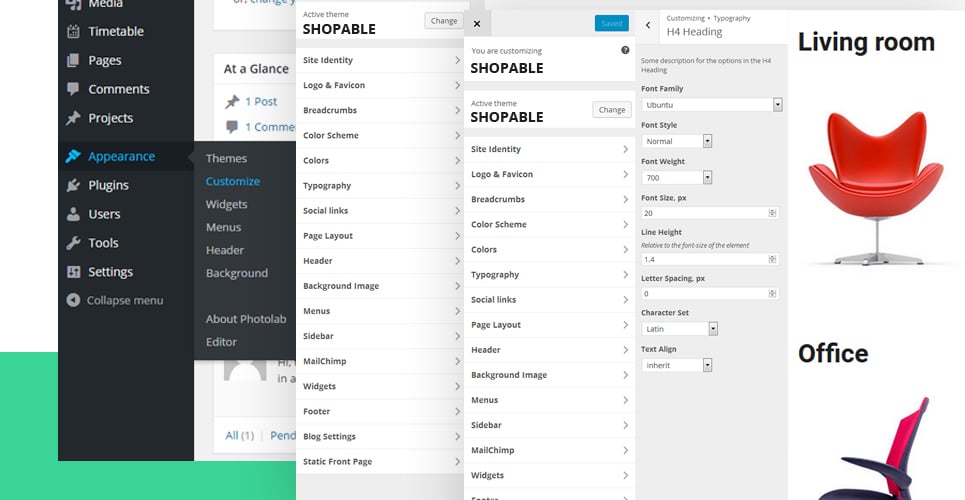
Task: Select Menus in Appearance submenu
Action: [x=223, y=227]
